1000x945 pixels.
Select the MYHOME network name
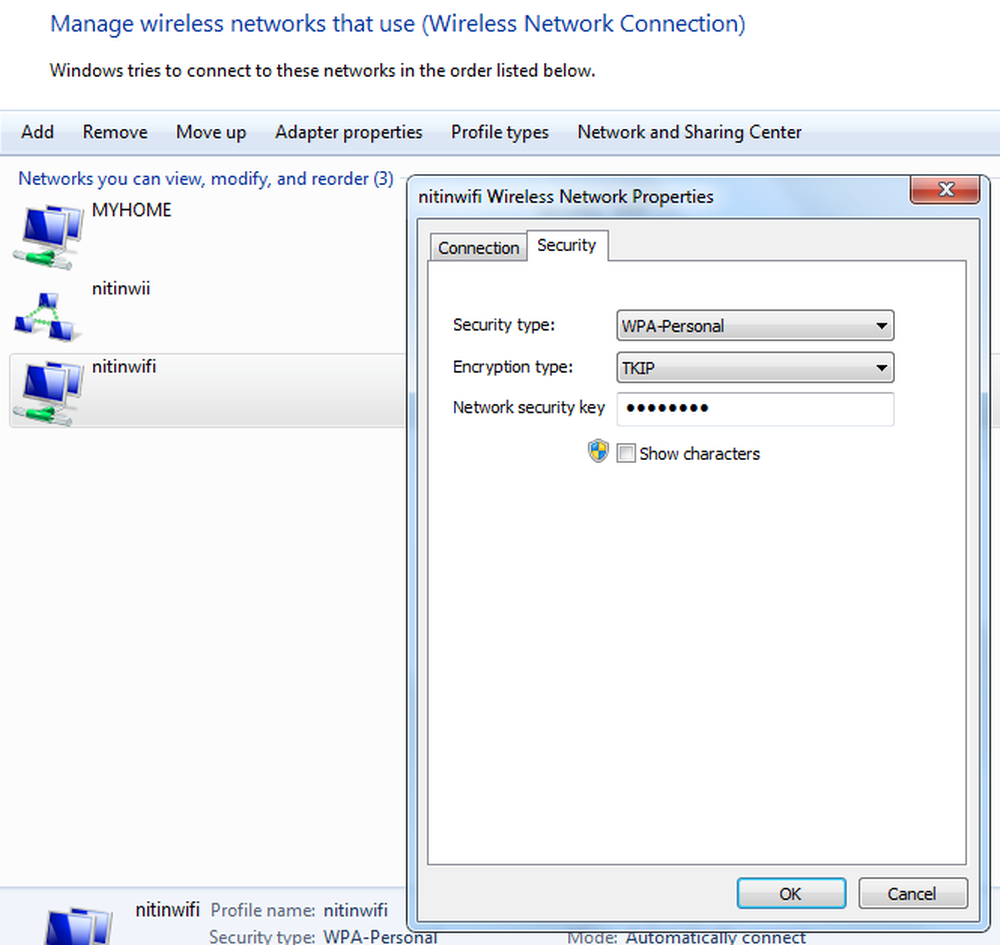131,210
